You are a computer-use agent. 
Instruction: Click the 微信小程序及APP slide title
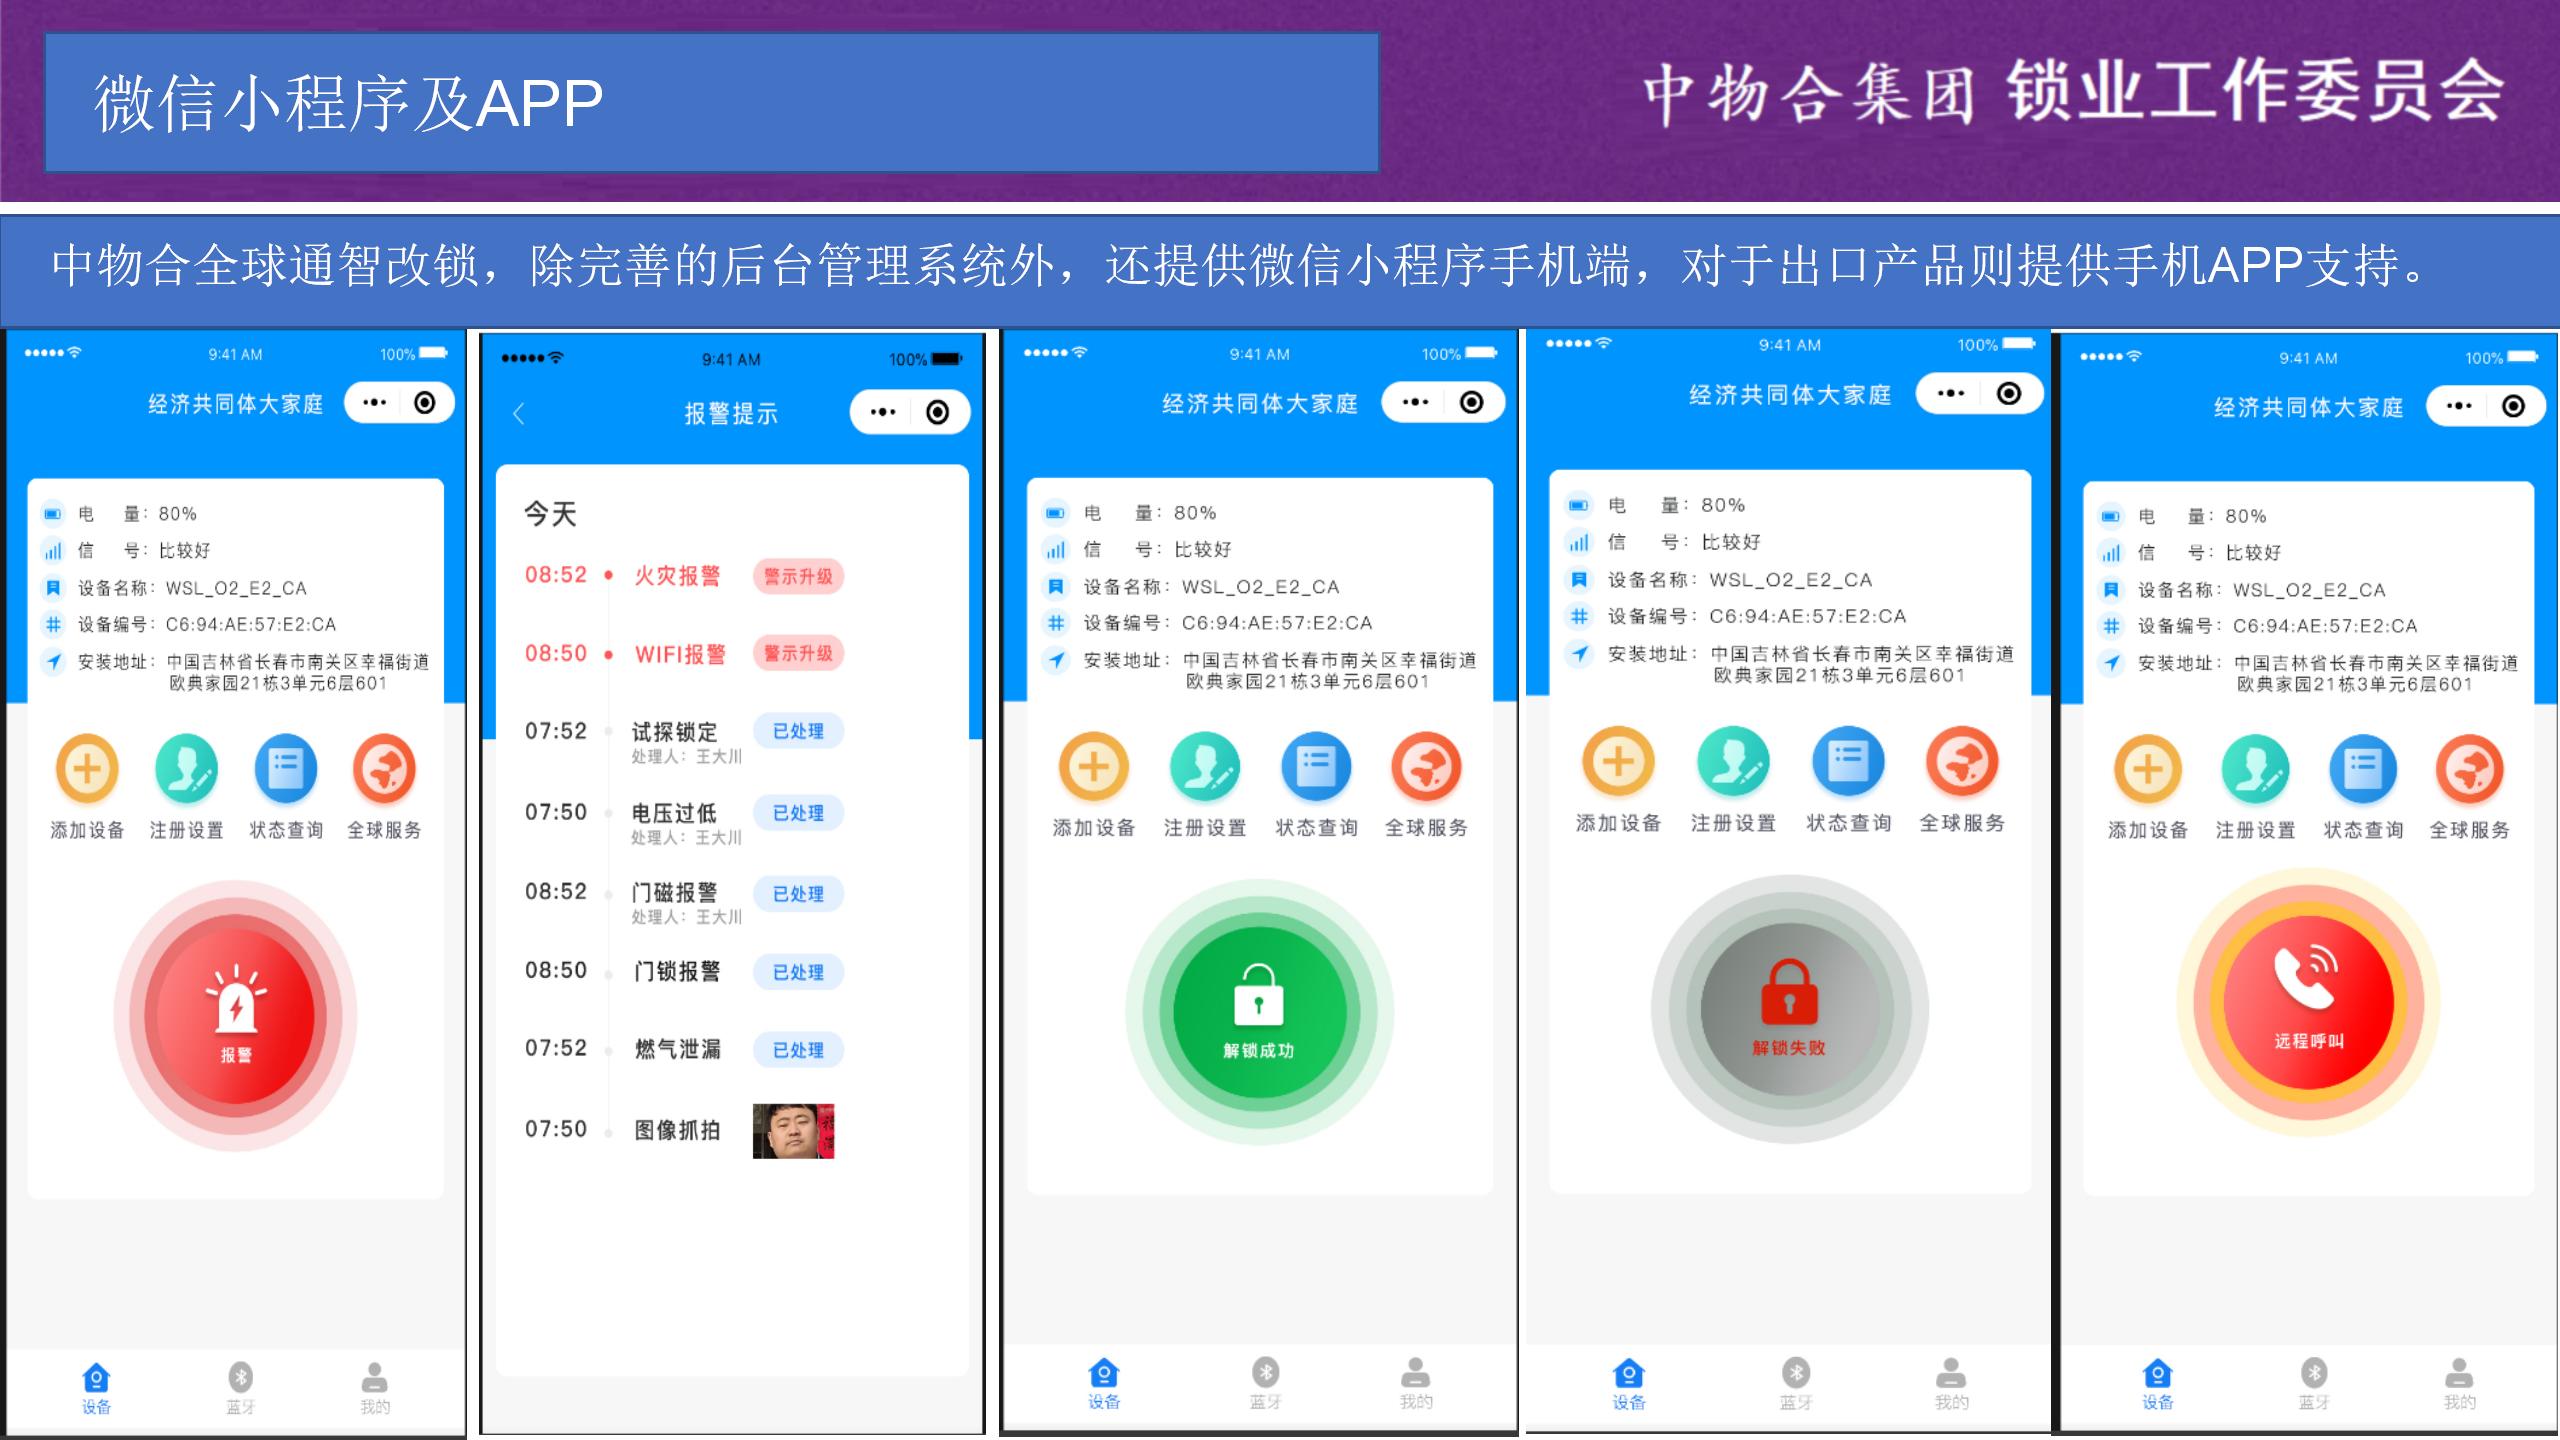tap(348, 103)
